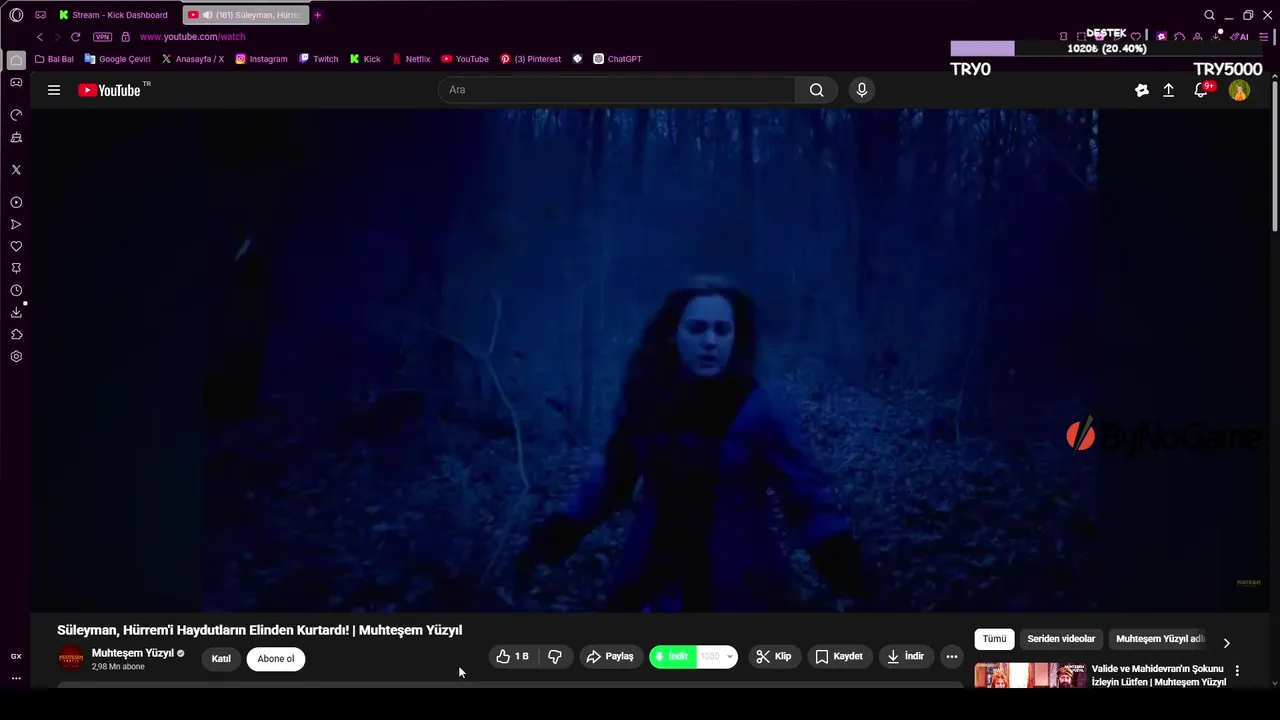The width and height of the screenshot is (1280, 720).
Task: Select the Tümü filter chip
Action: coord(994,639)
